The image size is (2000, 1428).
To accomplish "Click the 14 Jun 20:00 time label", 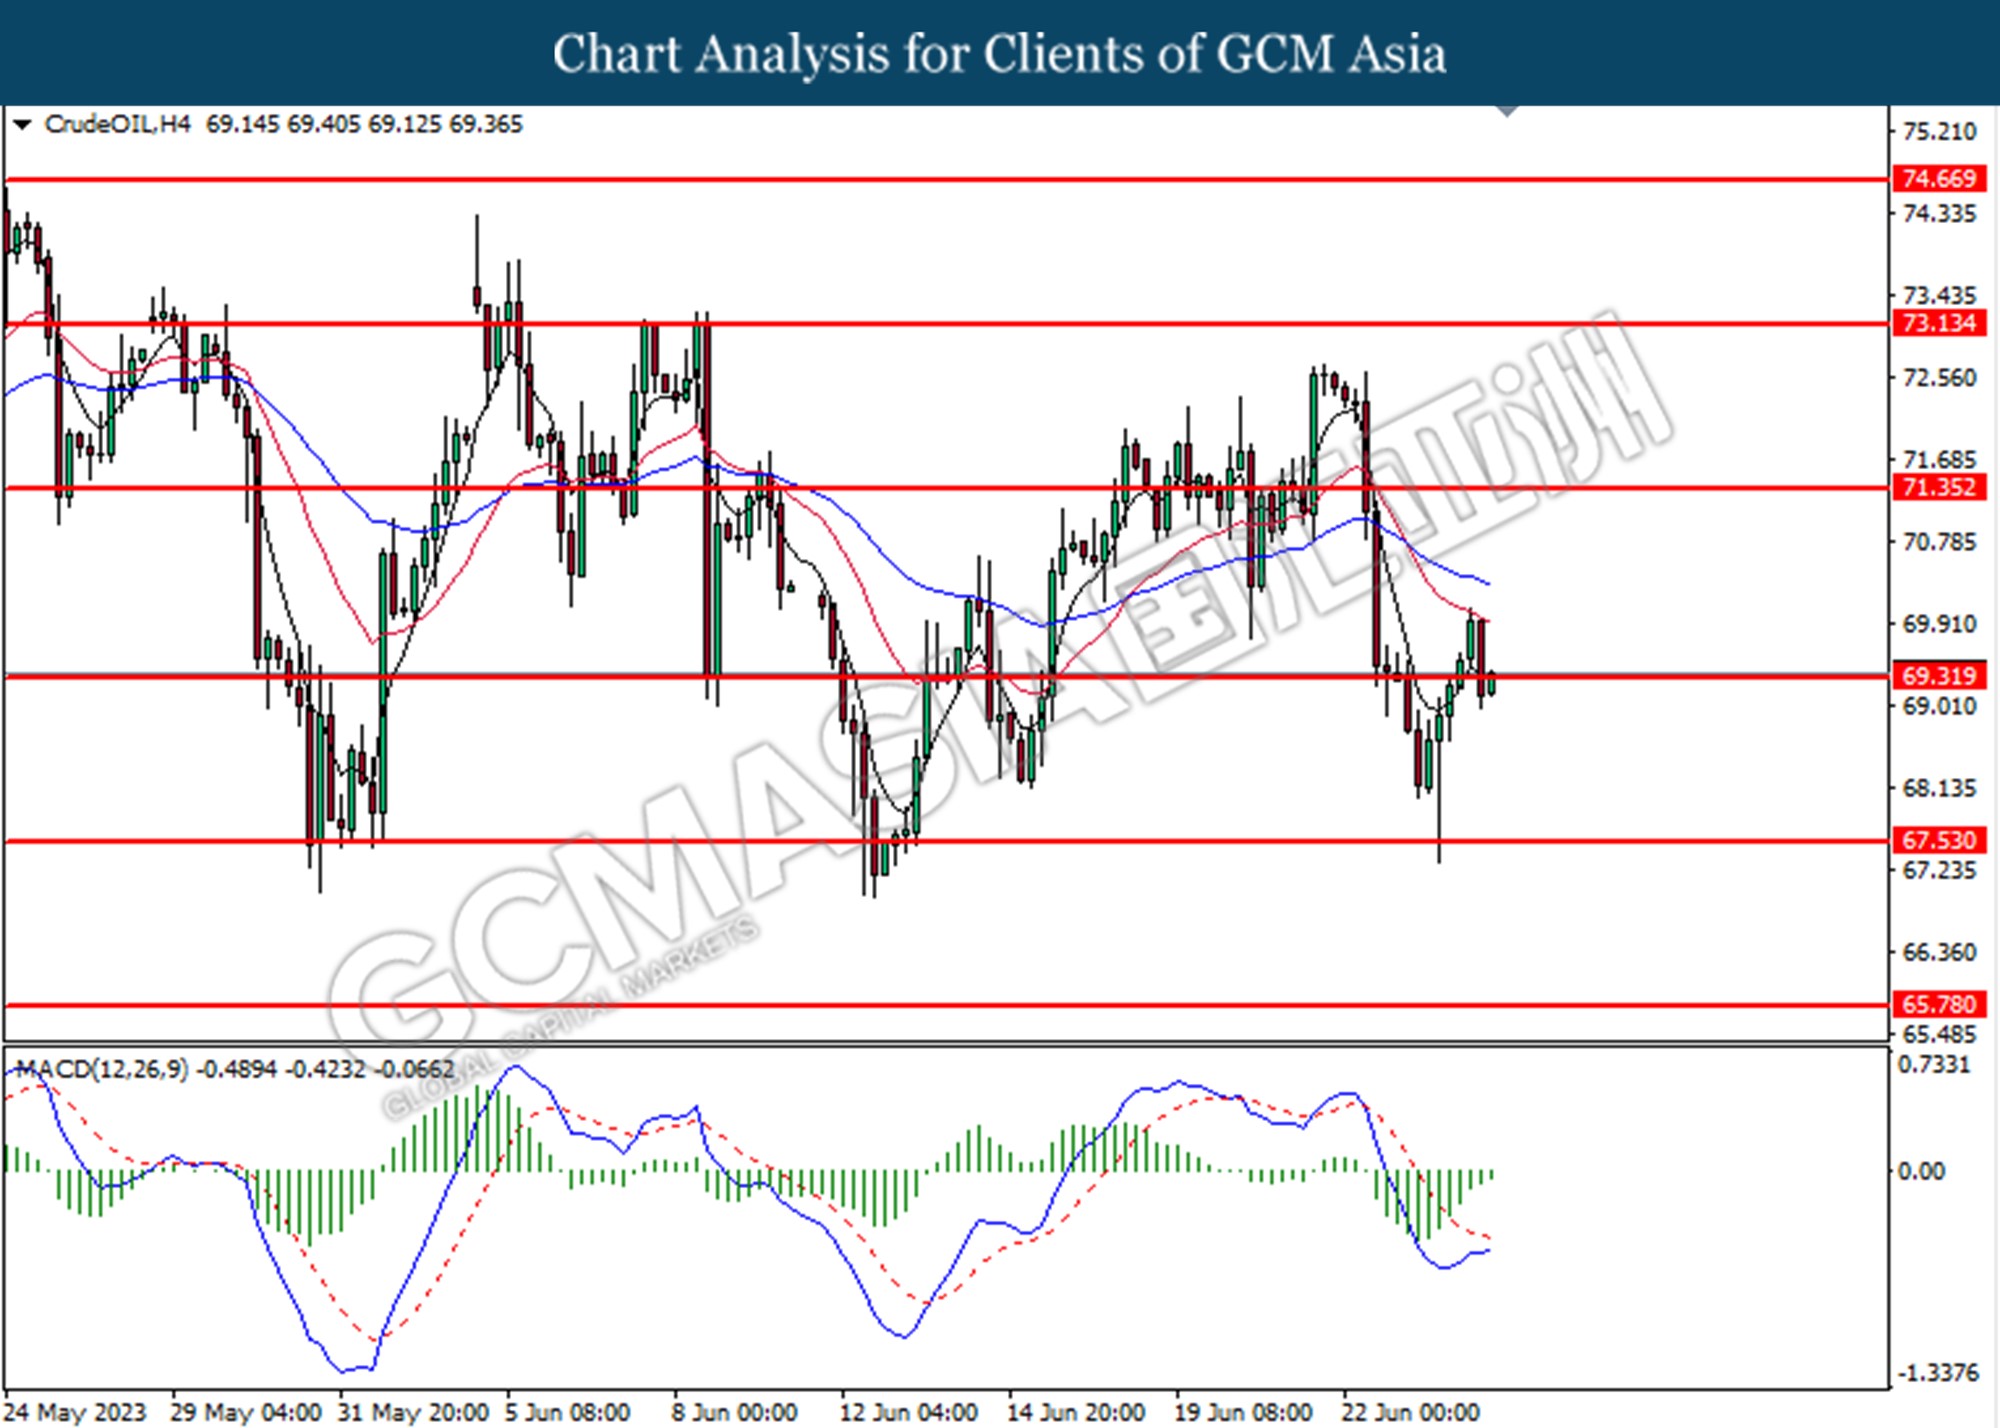I will pyautogui.click(x=1075, y=1412).
